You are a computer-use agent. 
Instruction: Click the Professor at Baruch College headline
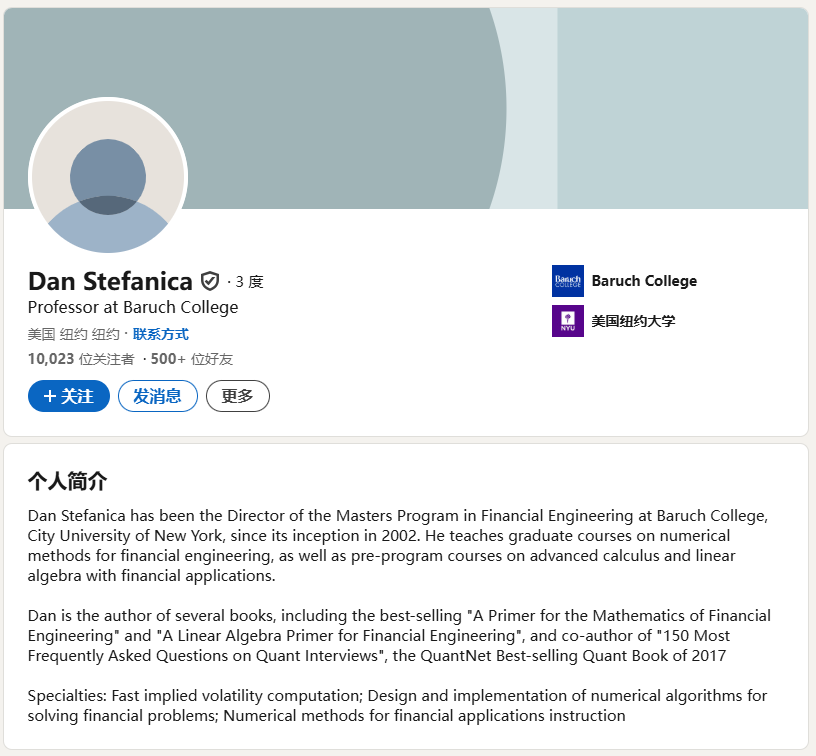133,307
